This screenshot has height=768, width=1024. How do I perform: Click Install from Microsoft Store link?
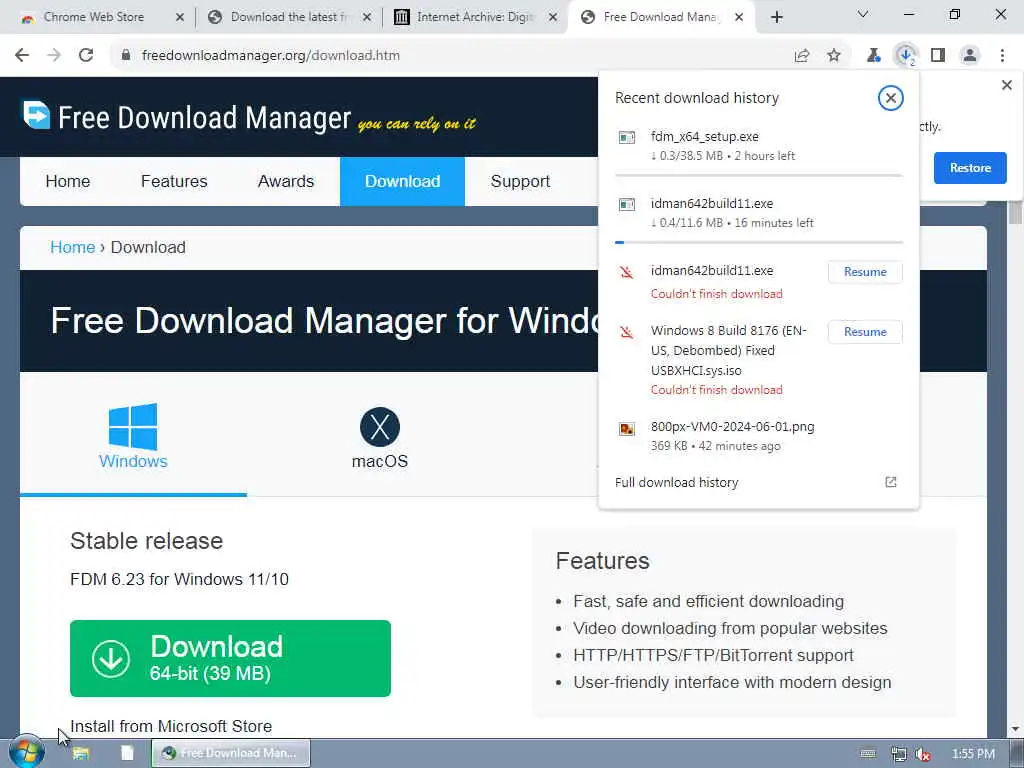(x=171, y=726)
